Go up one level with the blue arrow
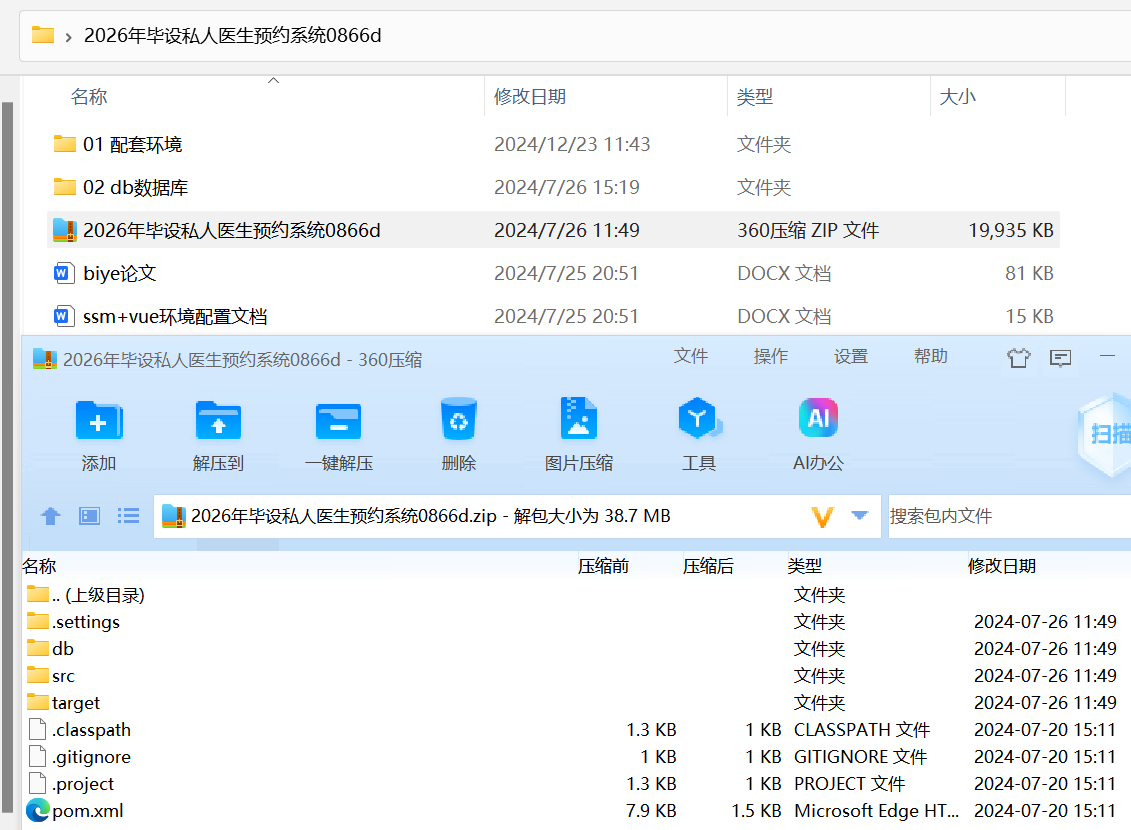The width and height of the screenshot is (1131, 830). (x=50, y=516)
